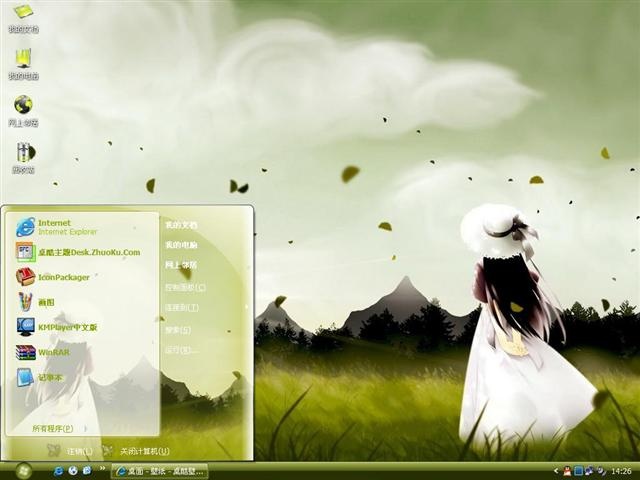Switch to the 桌面 - 壁纸 taskbar window
Screen dimensions: 640x480
pyautogui.click(x=160, y=471)
